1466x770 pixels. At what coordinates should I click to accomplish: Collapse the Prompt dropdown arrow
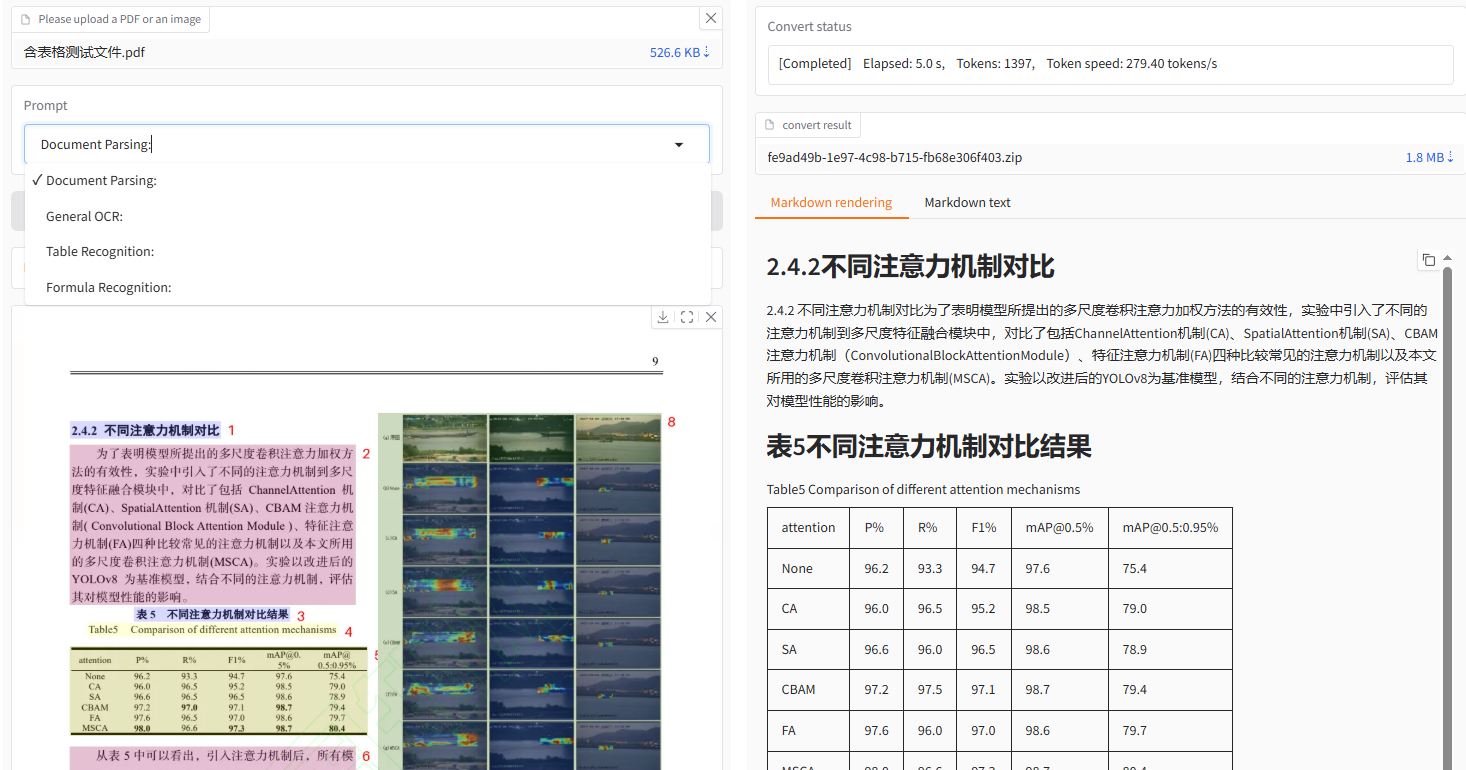click(679, 144)
